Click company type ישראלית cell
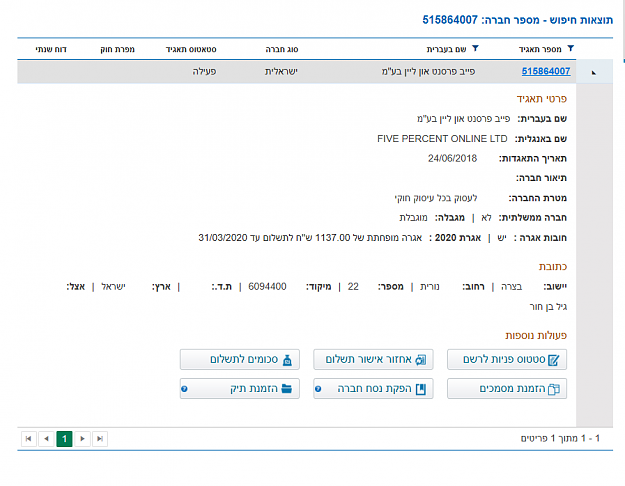The image size is (625, 486). [x=281, y=72]
